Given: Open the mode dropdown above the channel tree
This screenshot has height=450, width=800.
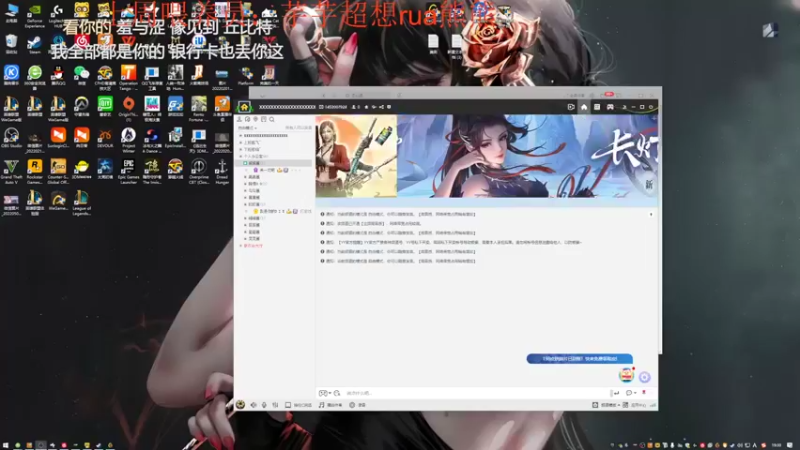Looking at the screenshot, I should [248, 128].
